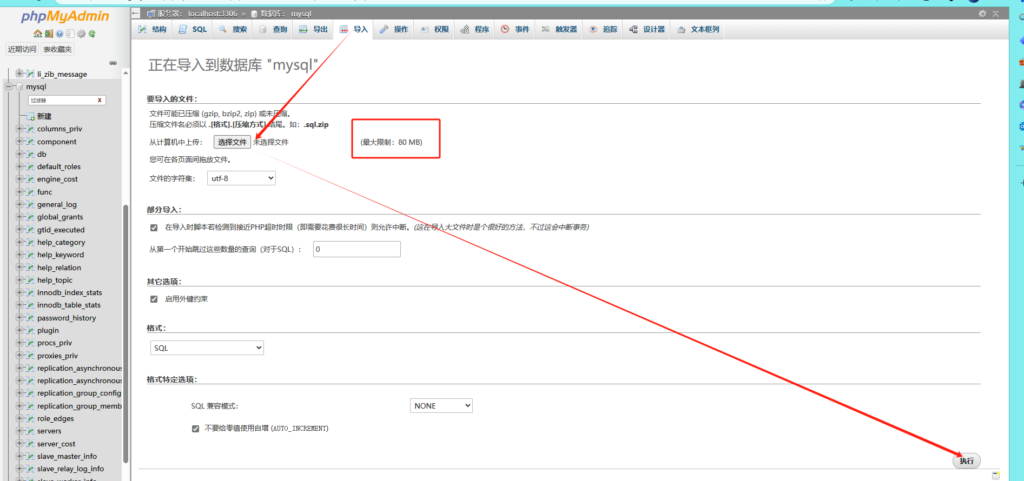Switch to the 搜索 tab
Viewport: 1024px width, 481px height.
pyautogui.click(x=233, y=29)
